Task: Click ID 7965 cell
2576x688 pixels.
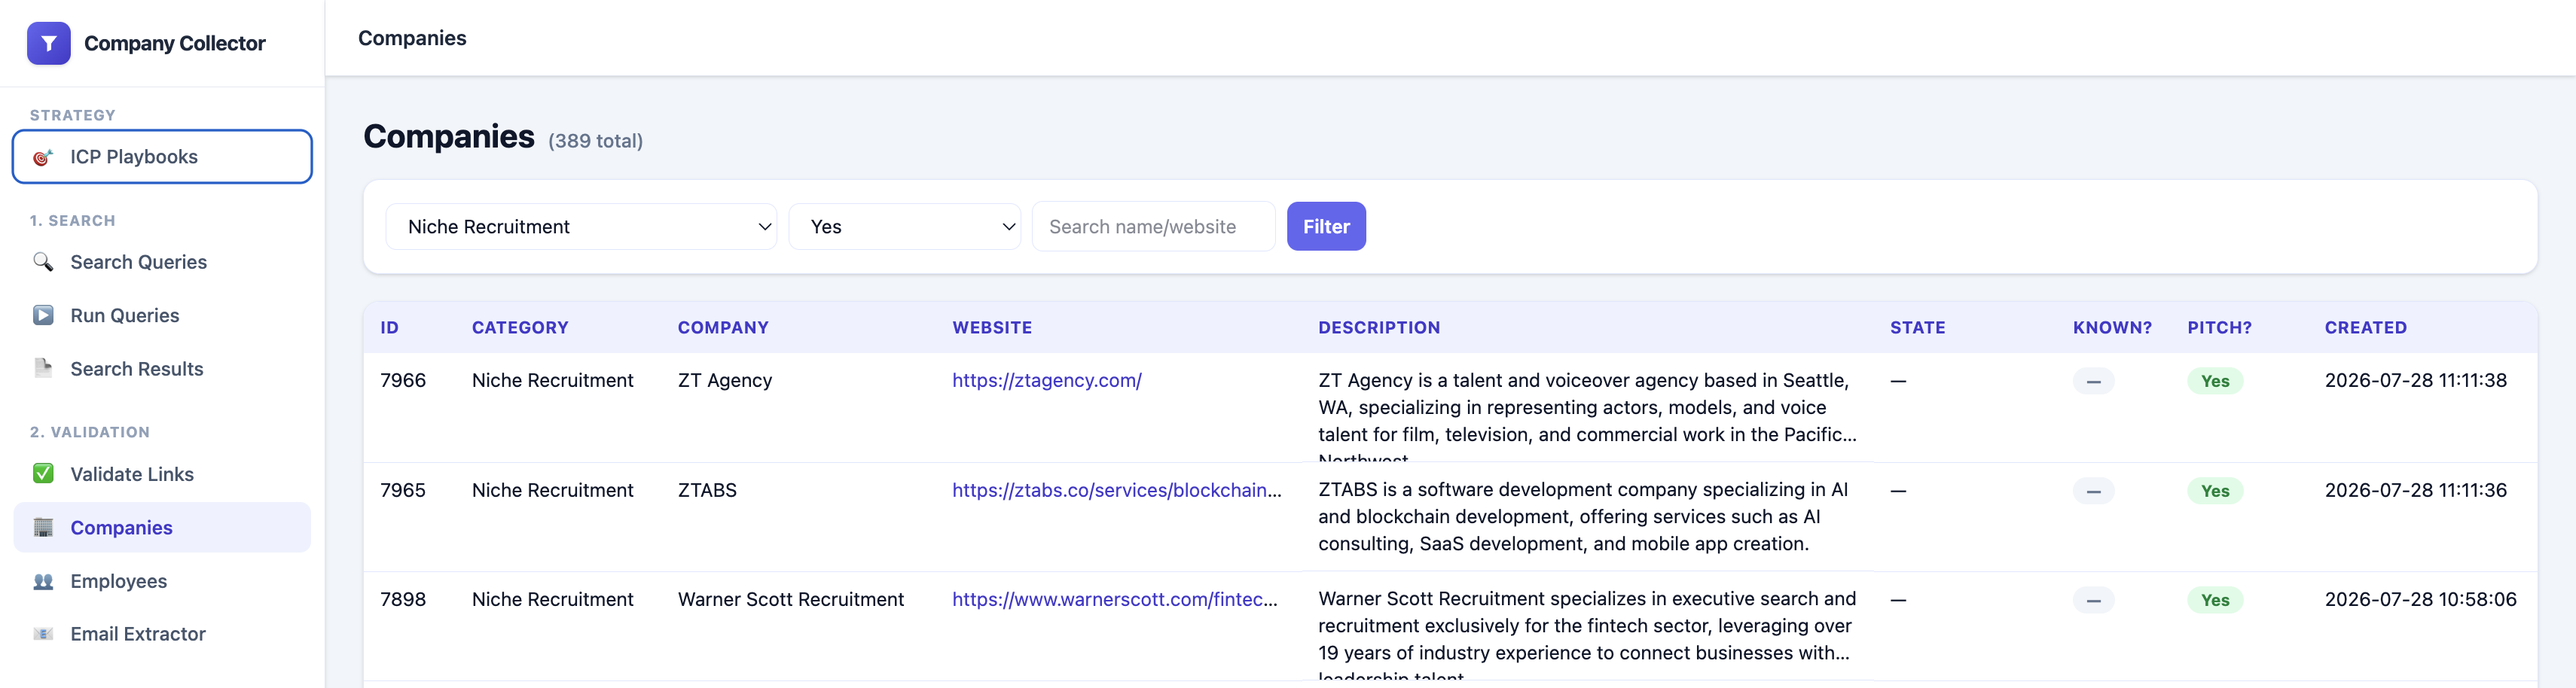Action: click(x=403, y=490)
